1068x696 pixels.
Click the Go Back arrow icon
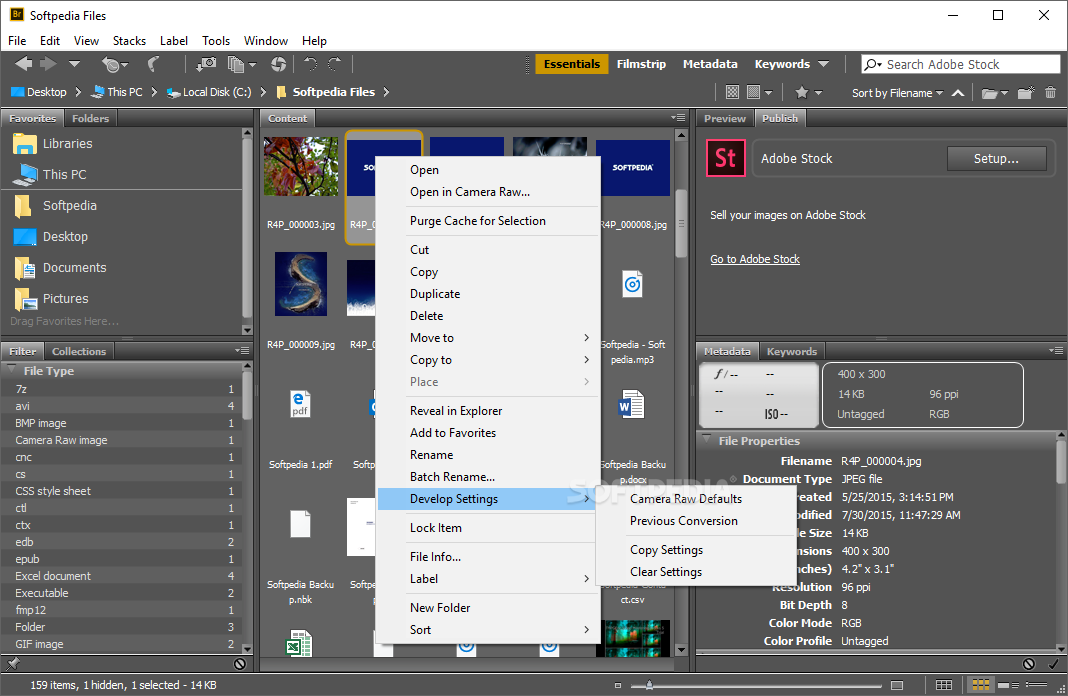click(x=24, y=64)
